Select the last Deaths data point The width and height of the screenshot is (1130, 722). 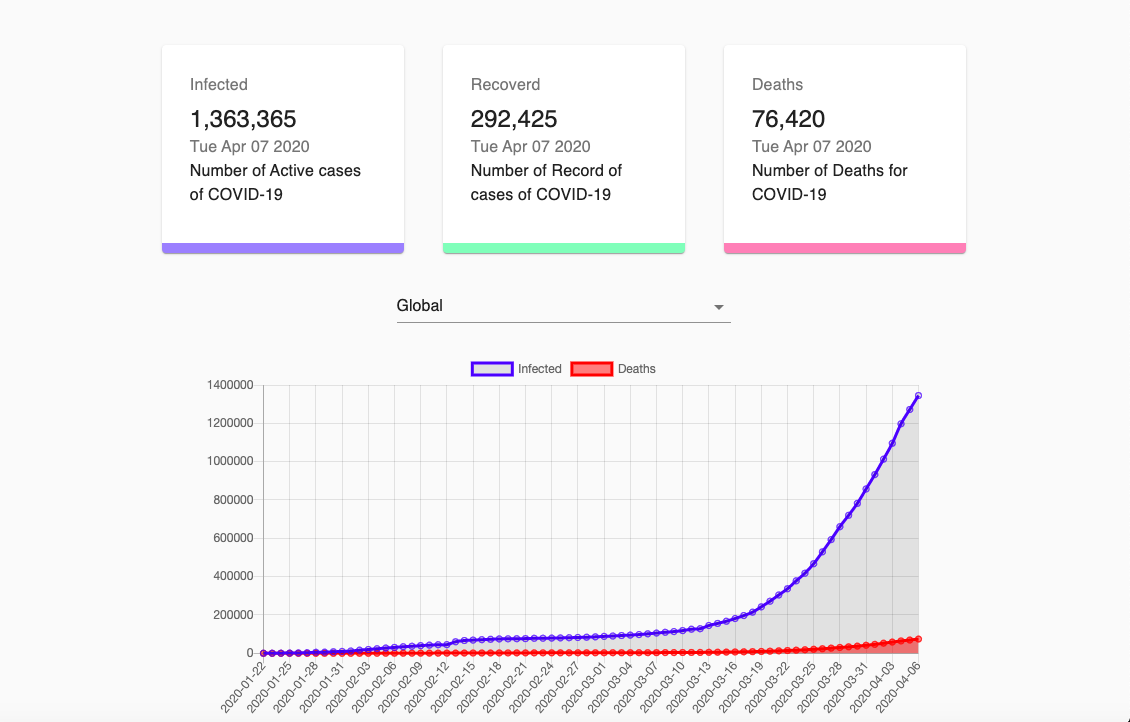click(x=918, y=639)
